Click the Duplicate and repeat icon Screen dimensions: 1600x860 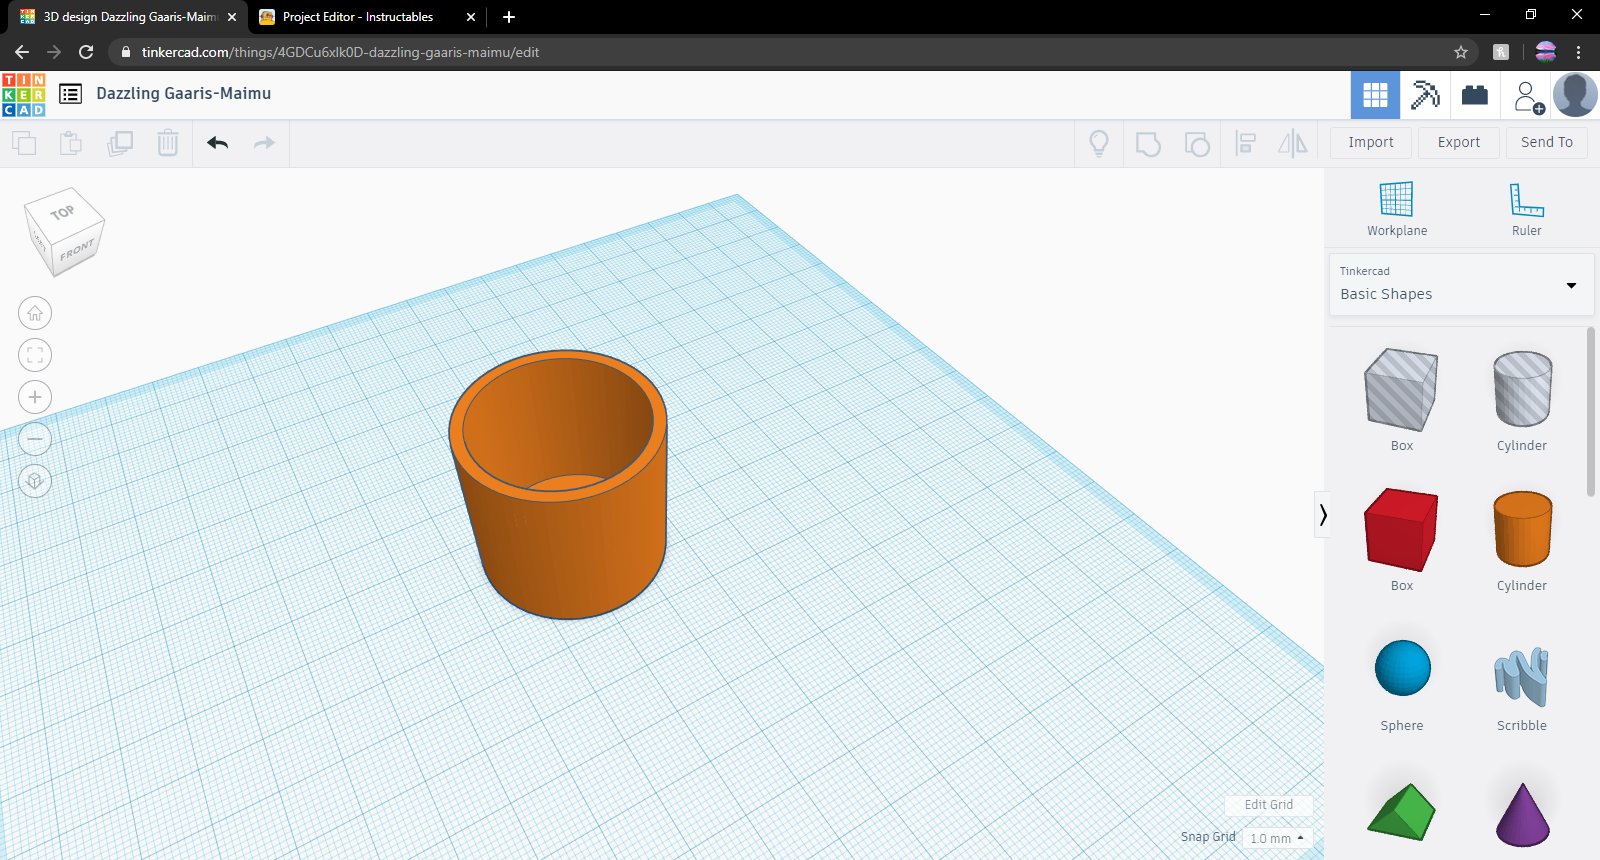[120, 143]
